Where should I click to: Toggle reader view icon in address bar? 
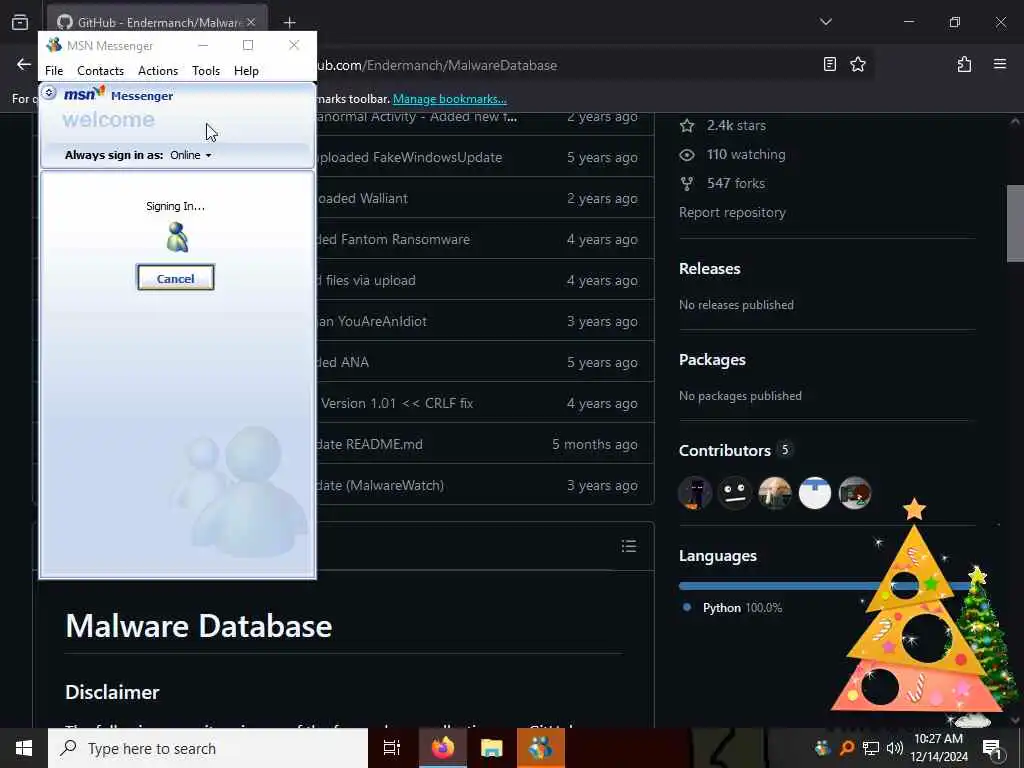(x=829, y=64)
